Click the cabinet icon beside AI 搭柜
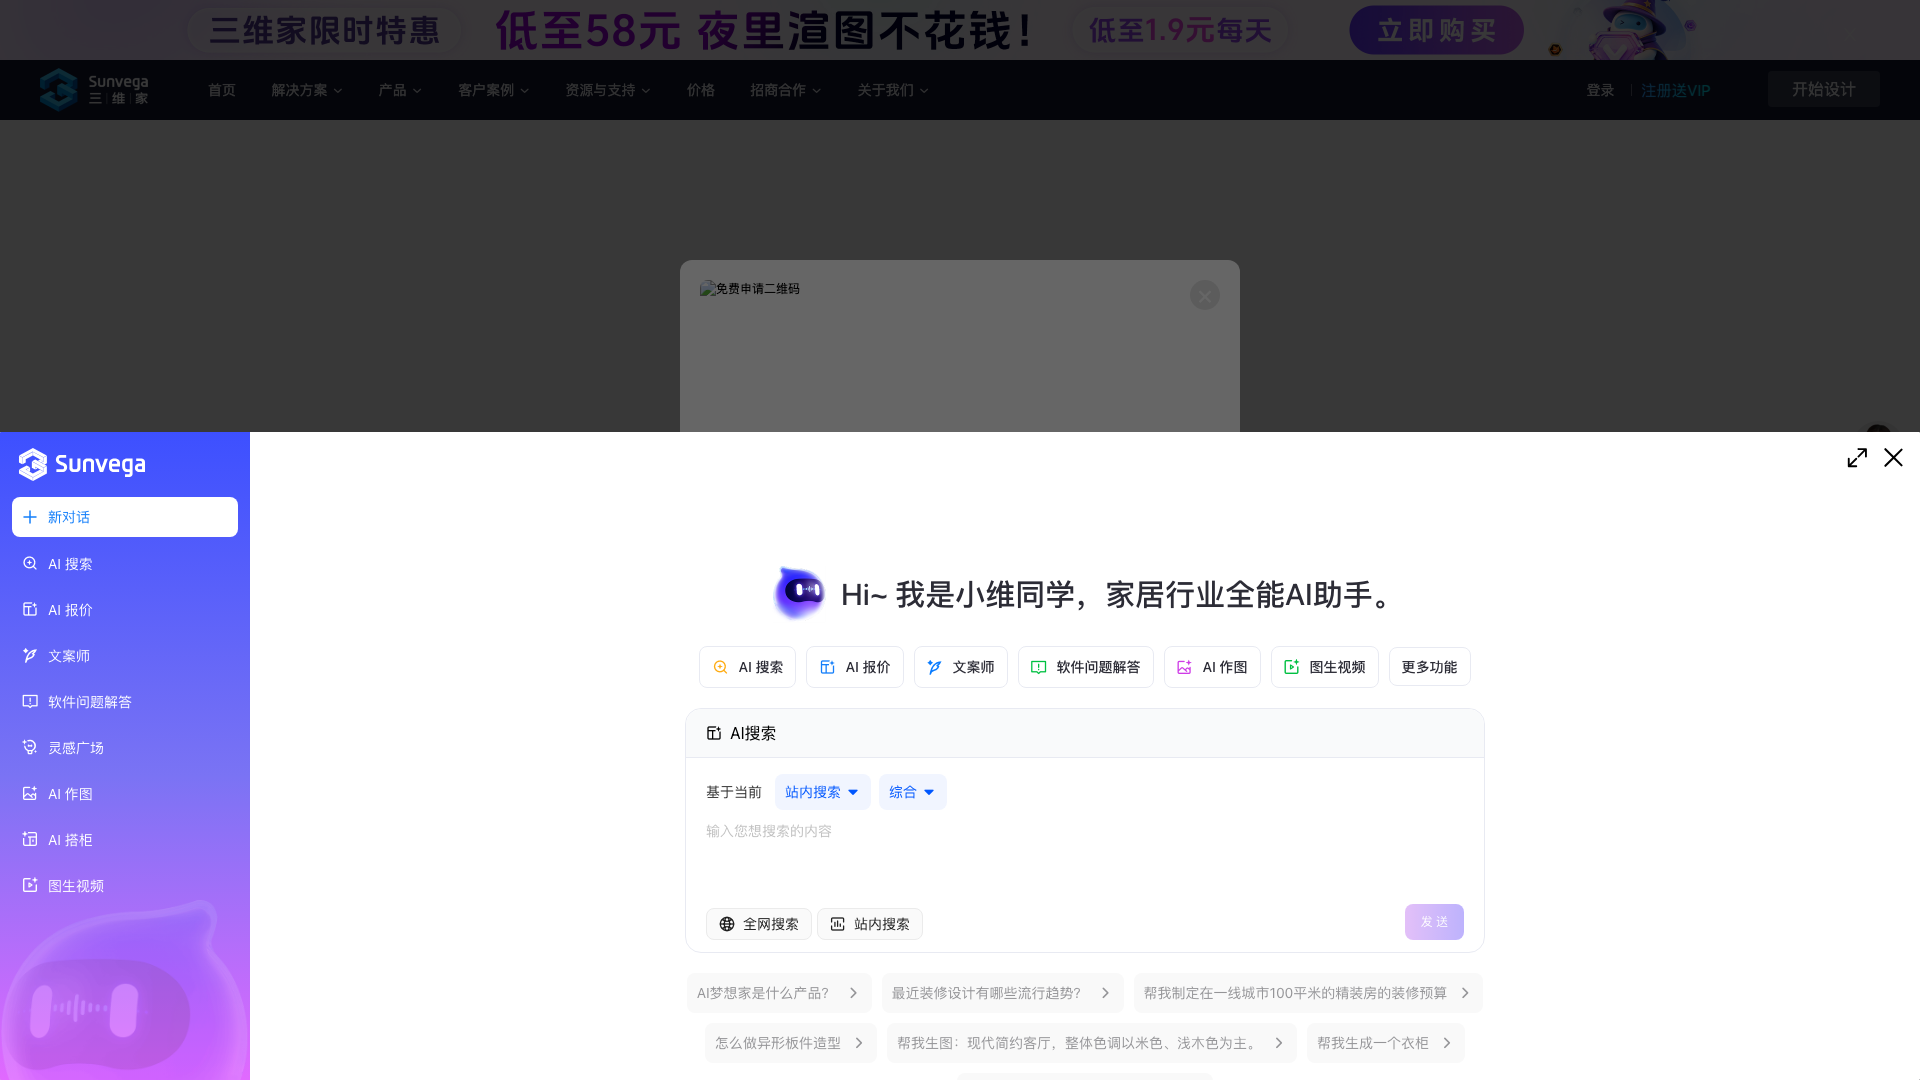The width and height of the screenshot is (1920, 1080). point(30,839)
